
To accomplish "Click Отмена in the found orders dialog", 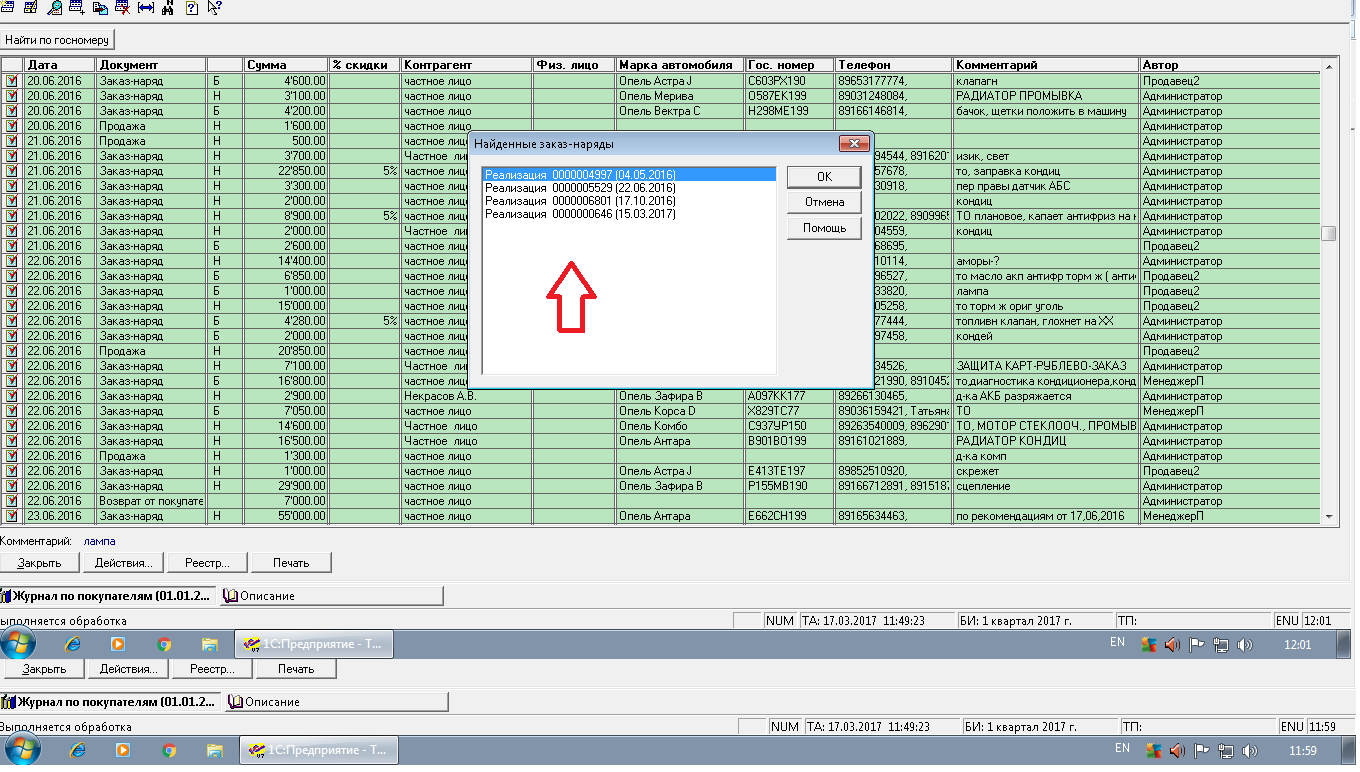I will [x=823, y=202].
